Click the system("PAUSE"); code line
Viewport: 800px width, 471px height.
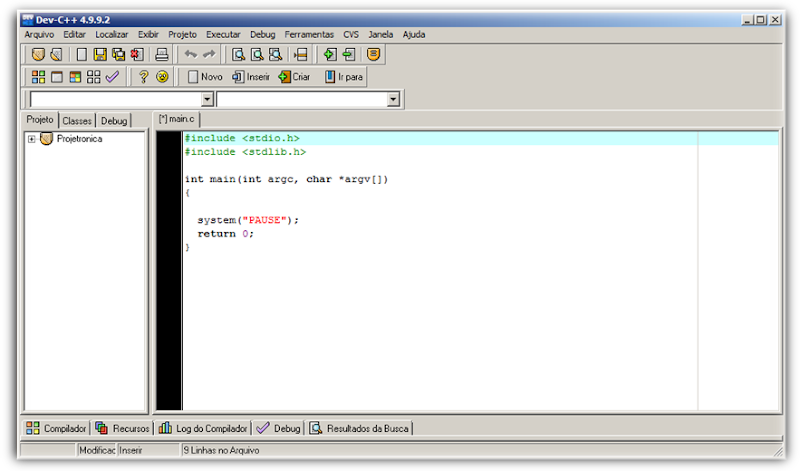tap(248, 220)
